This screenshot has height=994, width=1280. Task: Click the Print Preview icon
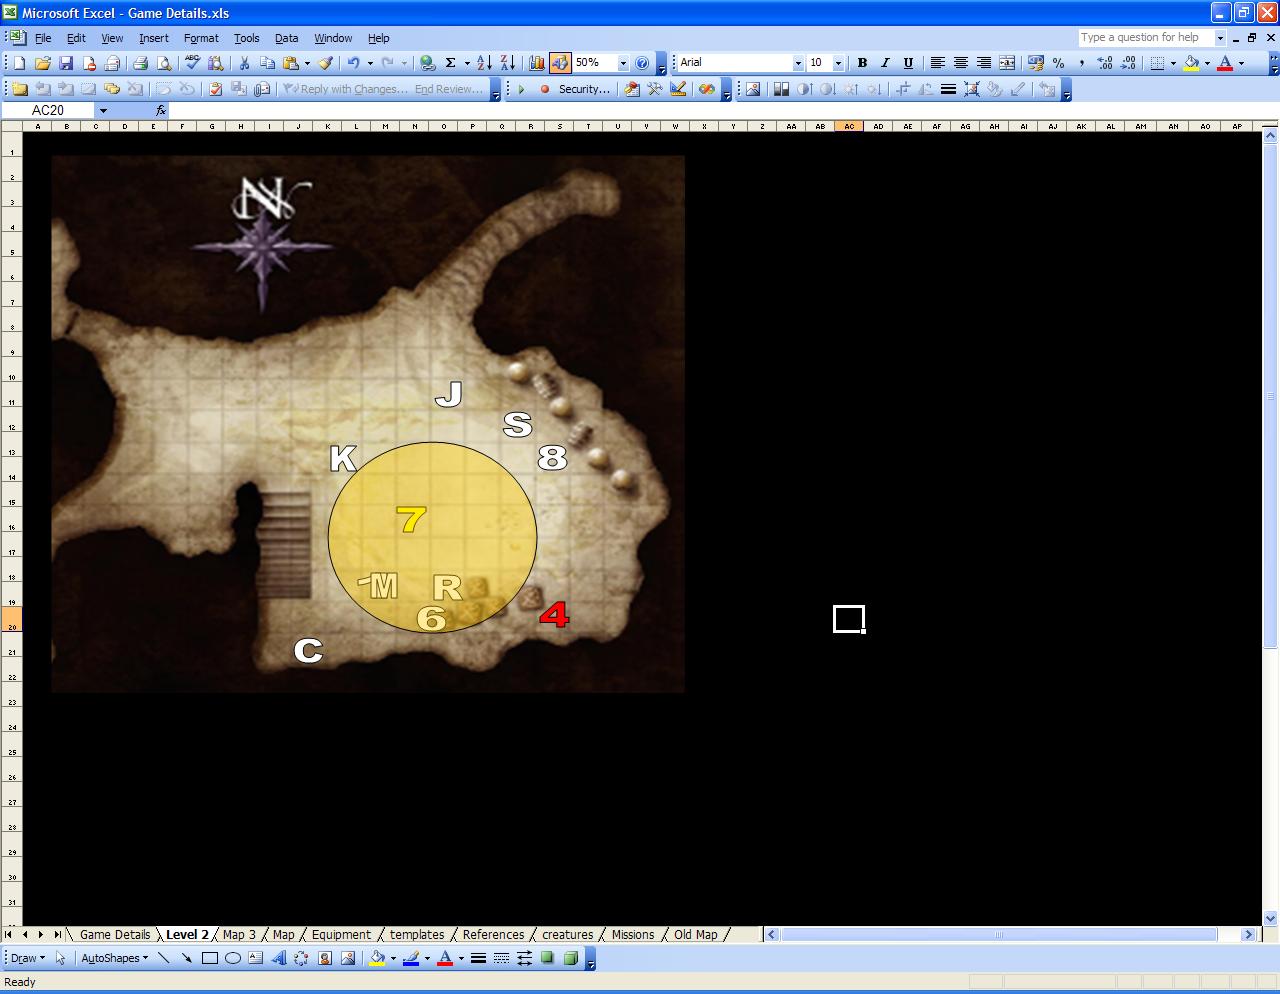pos(163,63)
